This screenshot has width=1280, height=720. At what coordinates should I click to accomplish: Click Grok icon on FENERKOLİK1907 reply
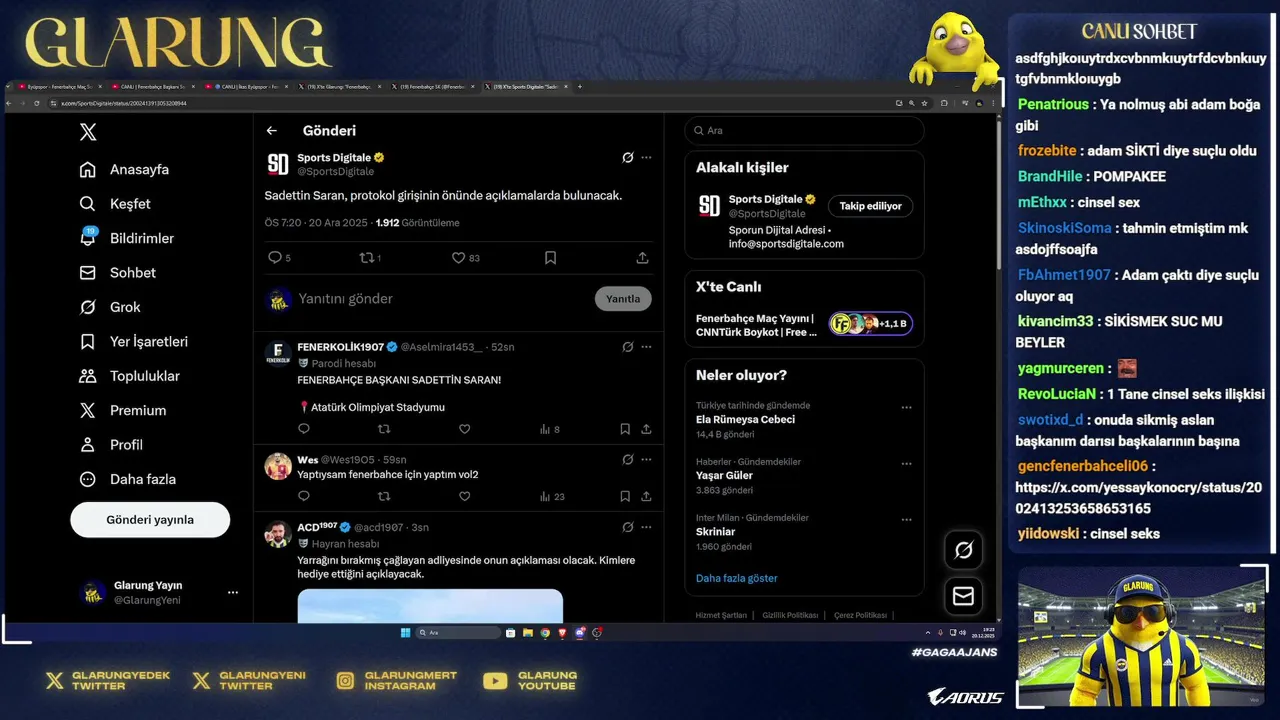tap(627, 347)
